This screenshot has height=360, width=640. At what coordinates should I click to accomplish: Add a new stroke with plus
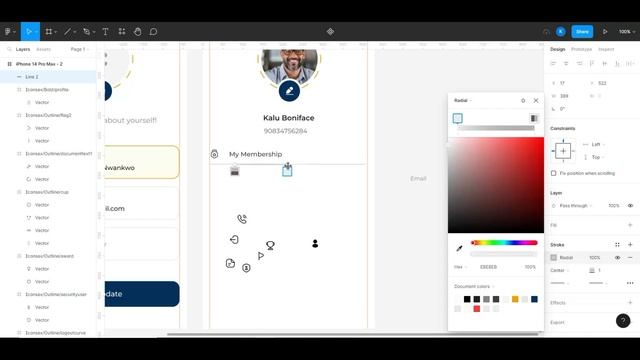point(630,244)
